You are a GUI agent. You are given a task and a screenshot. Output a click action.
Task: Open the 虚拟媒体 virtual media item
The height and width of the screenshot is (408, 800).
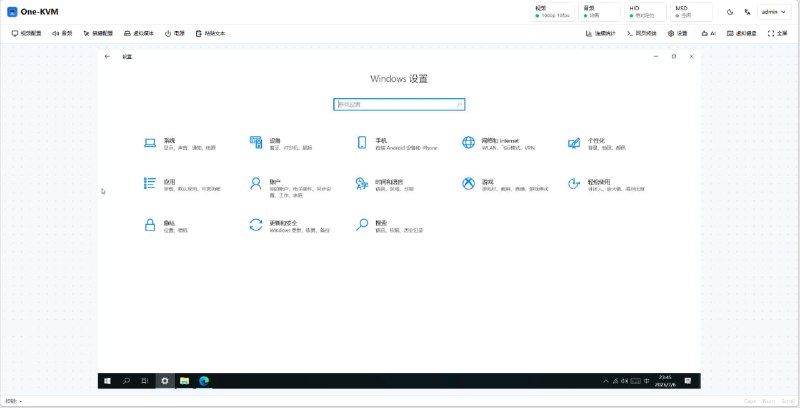(139, 33)
